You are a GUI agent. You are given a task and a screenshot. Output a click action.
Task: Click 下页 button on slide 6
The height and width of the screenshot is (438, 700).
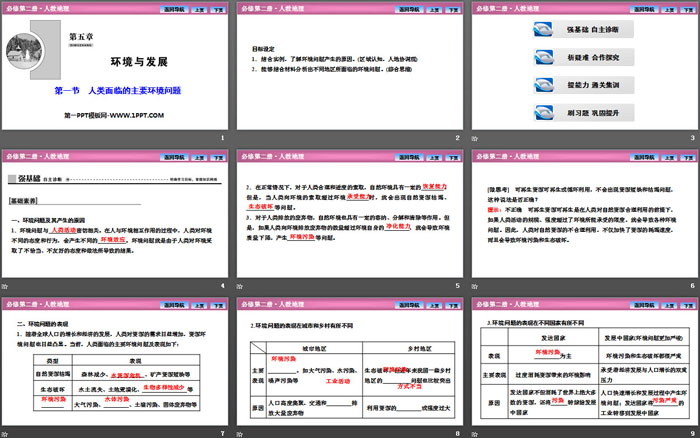[688, 157]
